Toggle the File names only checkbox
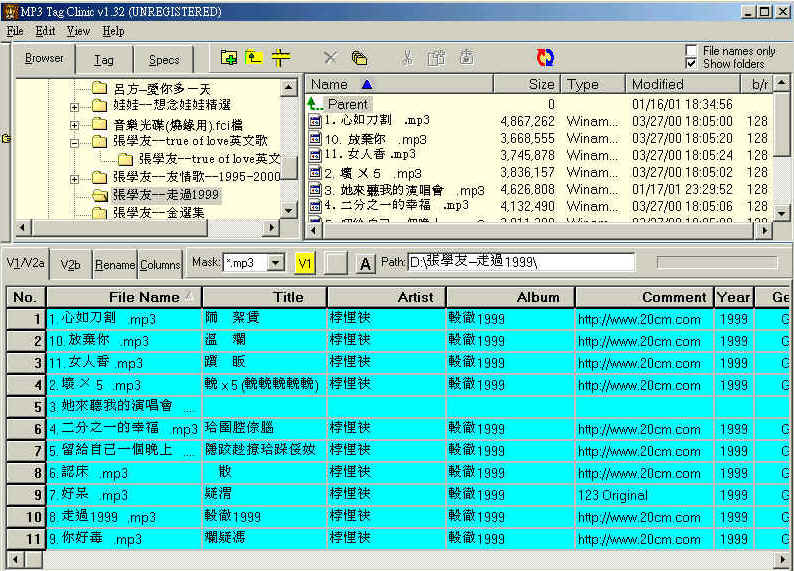 coord(691,50)
